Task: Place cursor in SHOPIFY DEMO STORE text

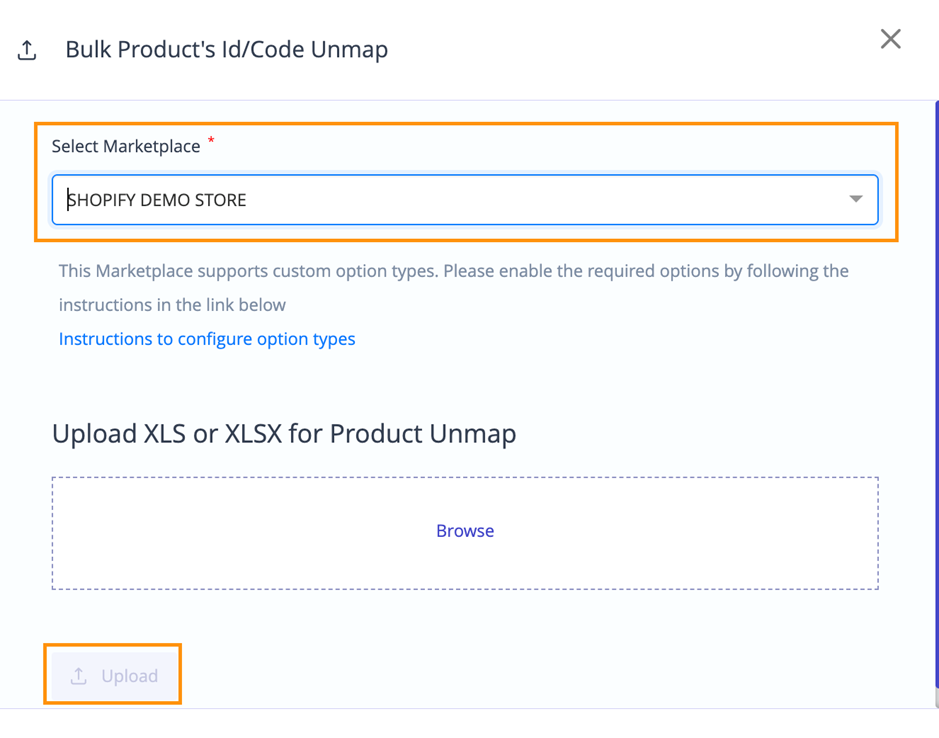Action: pos(157,200)
